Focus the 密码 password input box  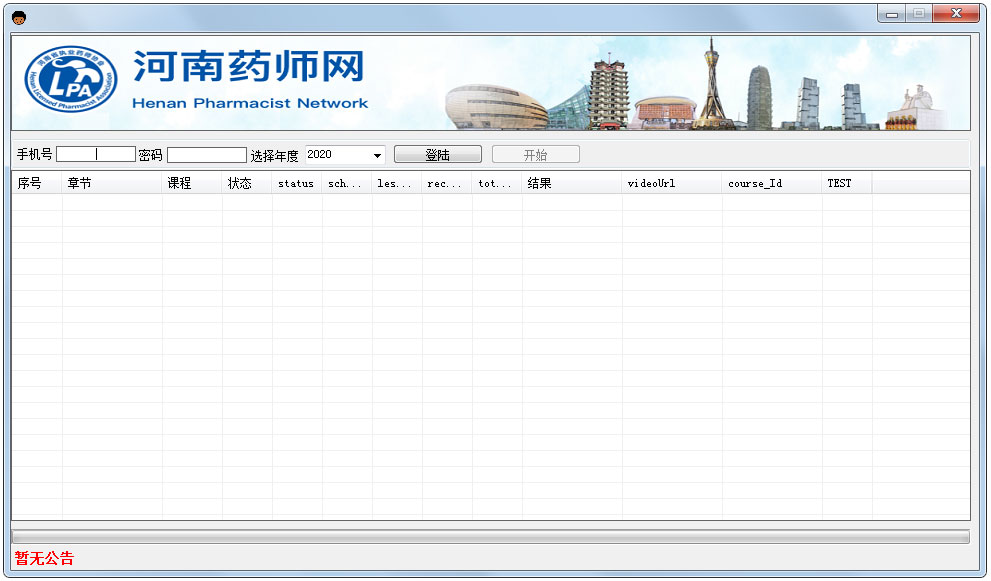pyautogui.click(x=207, y=155)
